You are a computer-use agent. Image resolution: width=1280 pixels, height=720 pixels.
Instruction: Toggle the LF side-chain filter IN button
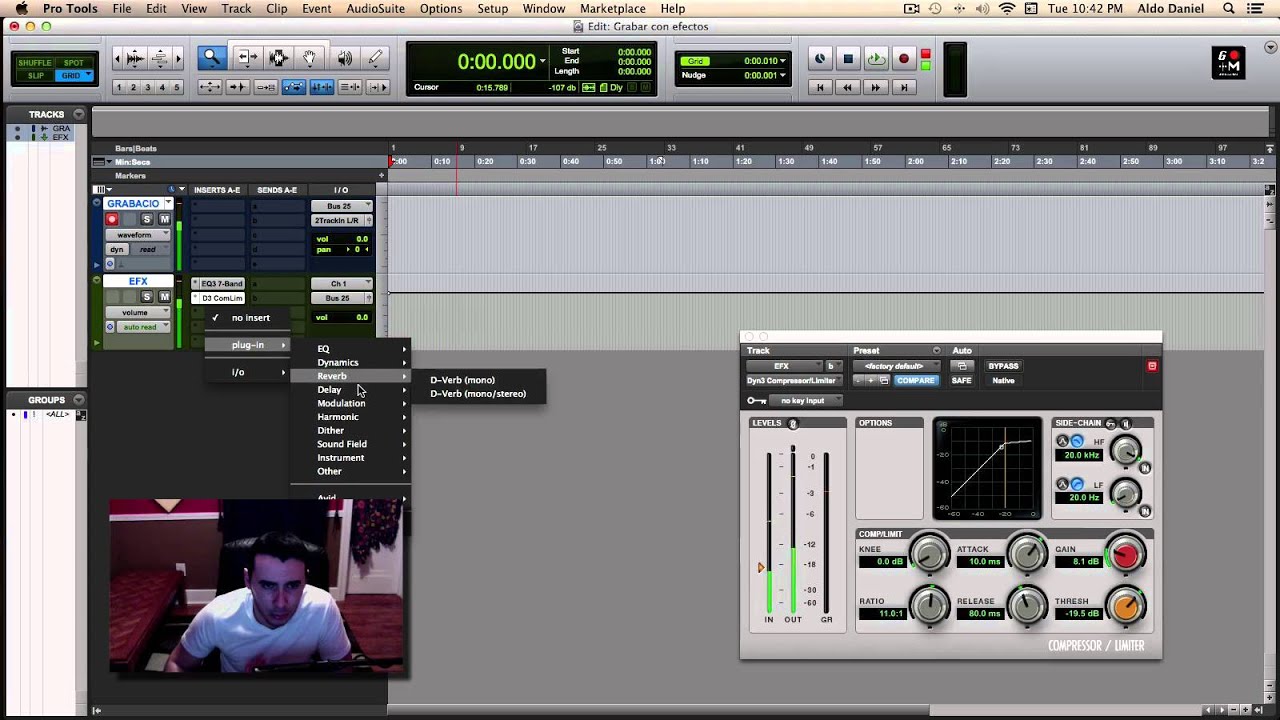pos(1144,511)
